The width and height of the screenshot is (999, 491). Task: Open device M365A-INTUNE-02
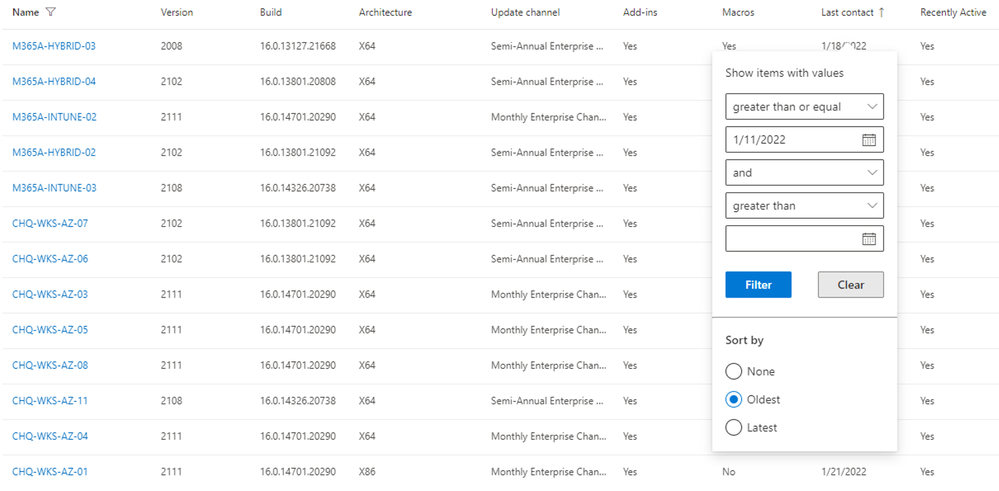click(x=55, y=117)
